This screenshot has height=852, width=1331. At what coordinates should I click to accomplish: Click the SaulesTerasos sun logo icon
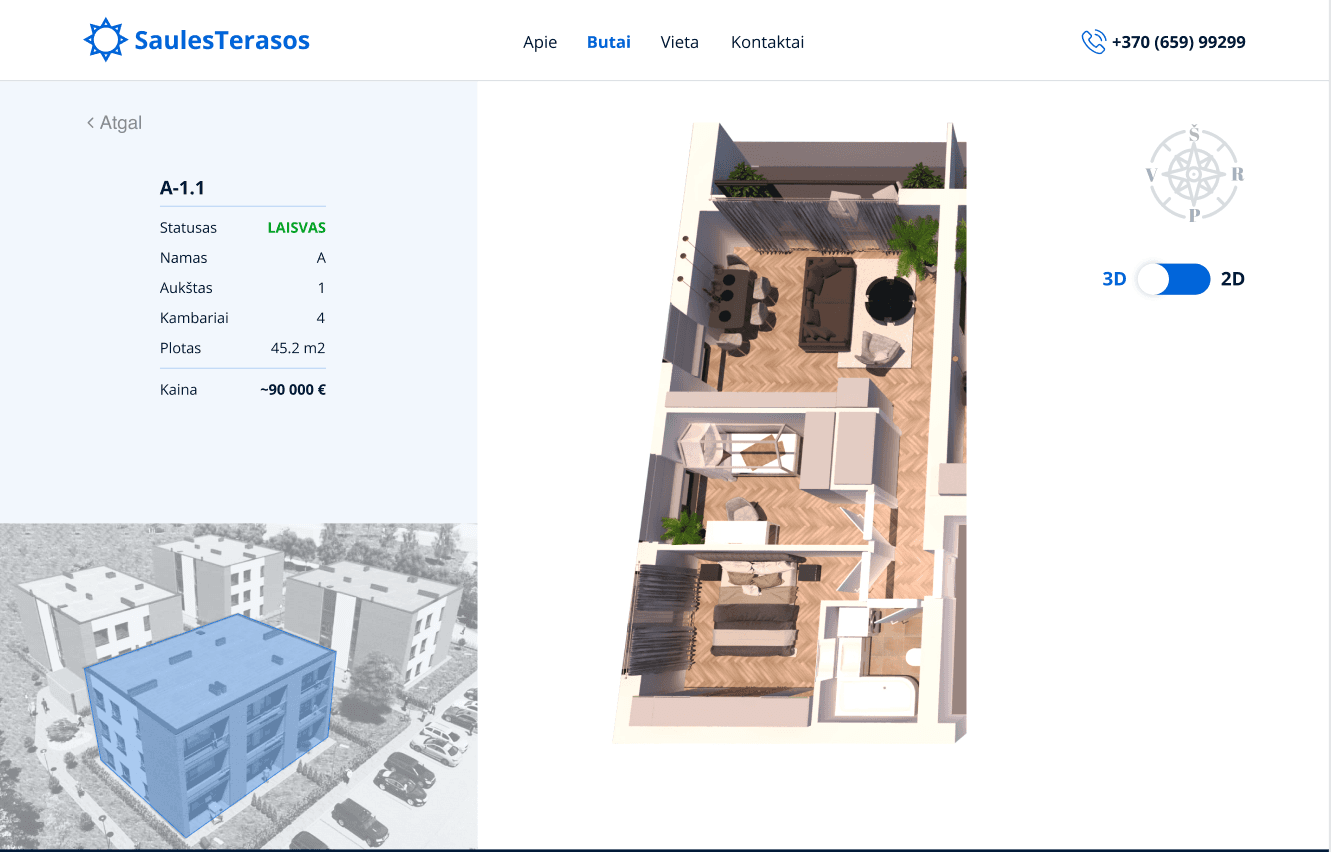105,40
